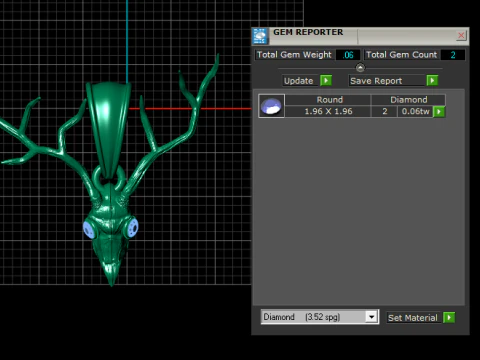Click the Save Report label
480x360 pixels.
[387, 81]
